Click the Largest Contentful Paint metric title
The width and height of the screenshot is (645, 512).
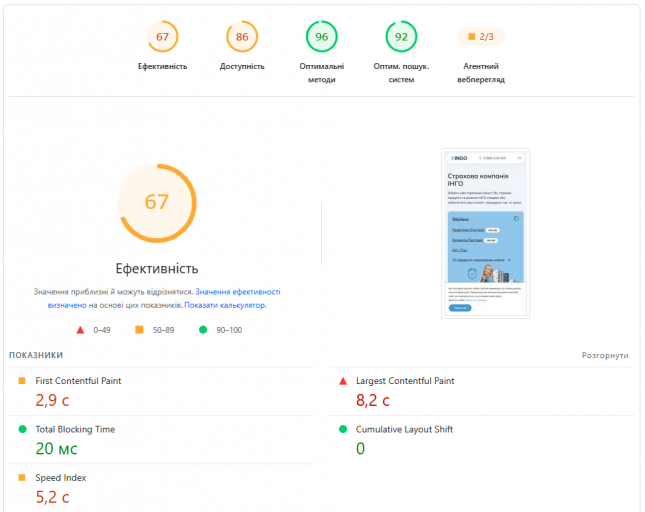(405, 381)
